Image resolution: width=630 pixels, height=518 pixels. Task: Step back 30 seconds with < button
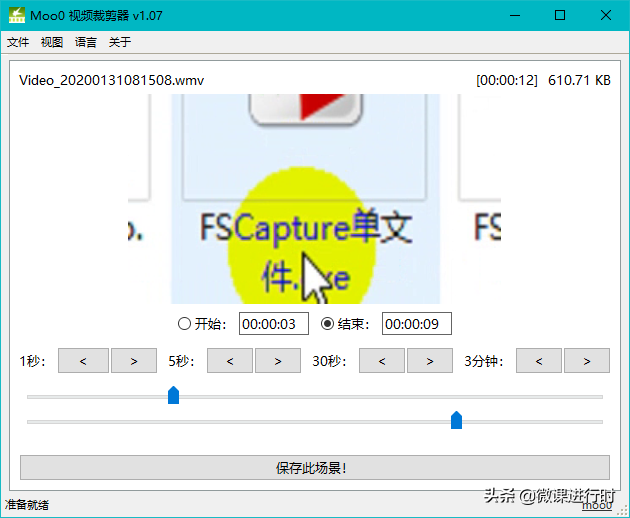click(x=382, y=361)
